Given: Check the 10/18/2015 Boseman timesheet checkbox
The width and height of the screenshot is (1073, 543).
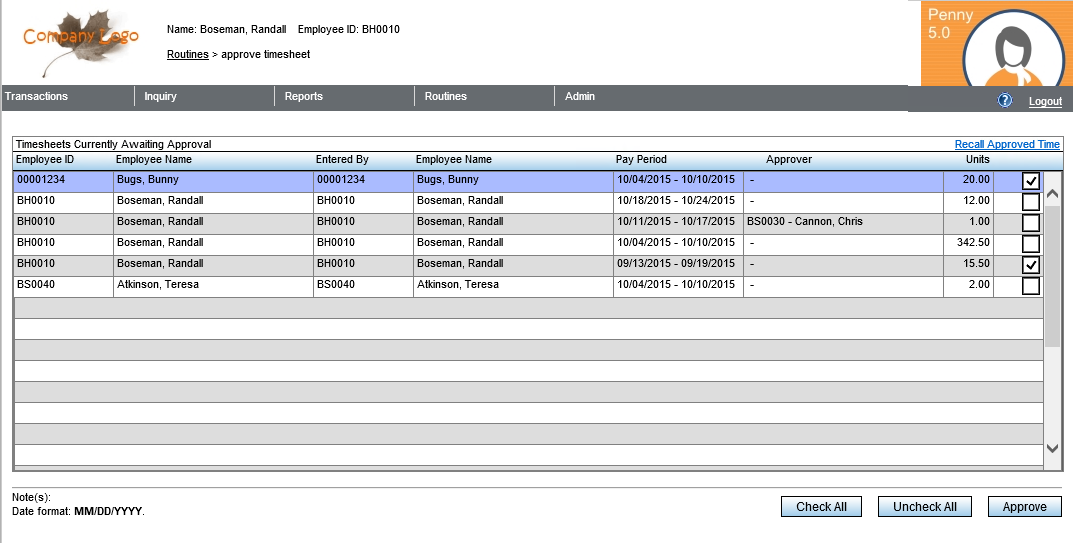Looking at the screenshot, I should point(1030,202).
